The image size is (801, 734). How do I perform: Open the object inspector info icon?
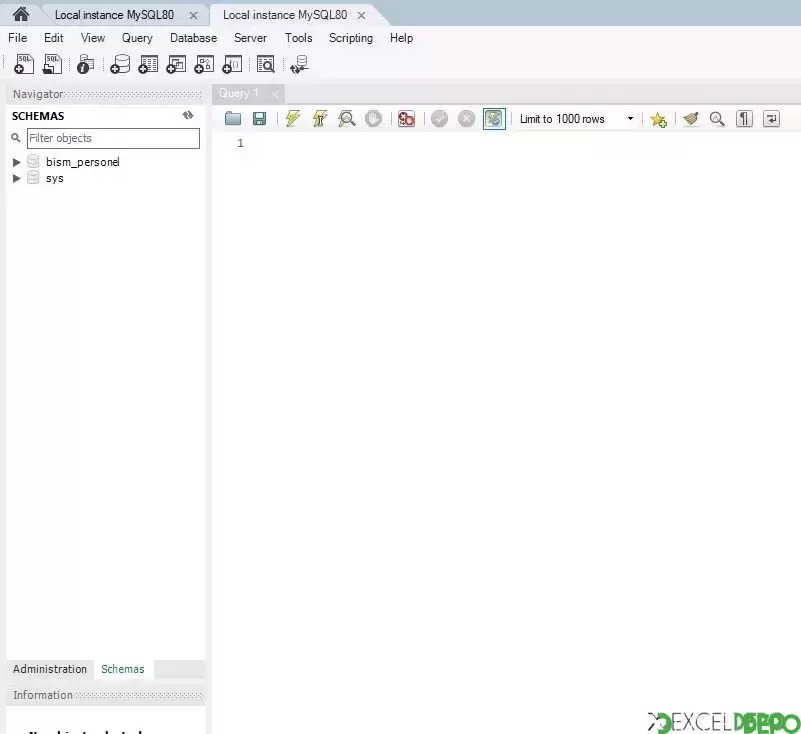pyautogui.click(x=85, y=64)
